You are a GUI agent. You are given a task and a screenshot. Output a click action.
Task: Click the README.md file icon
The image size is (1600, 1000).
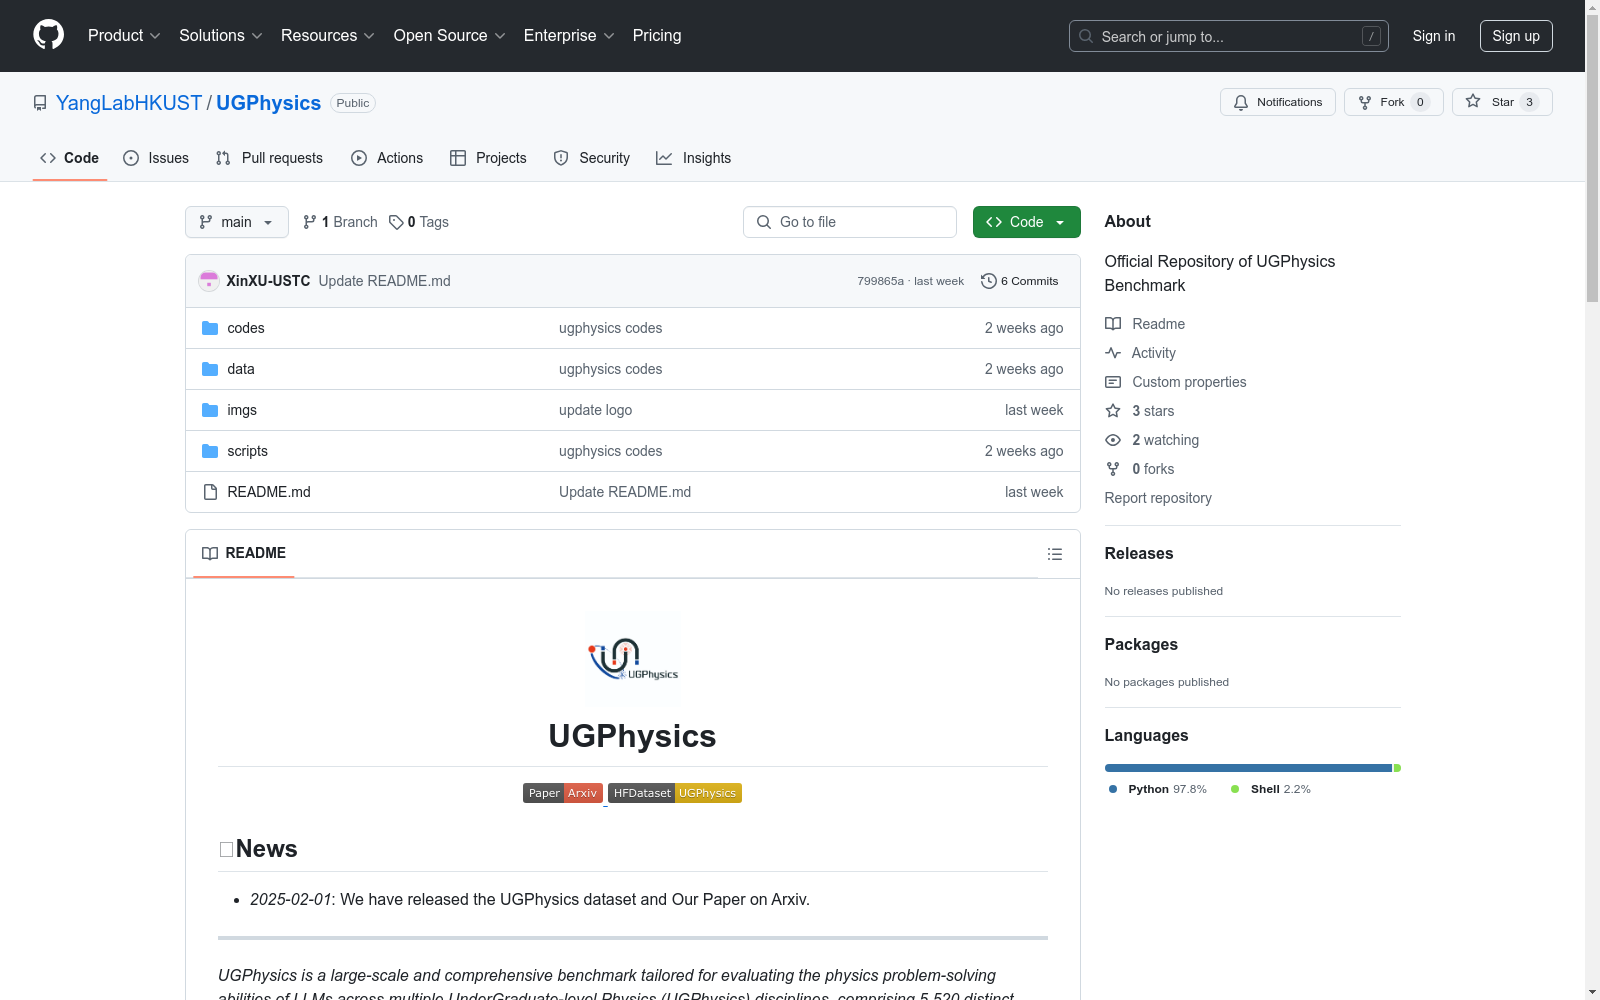point(210,492)
